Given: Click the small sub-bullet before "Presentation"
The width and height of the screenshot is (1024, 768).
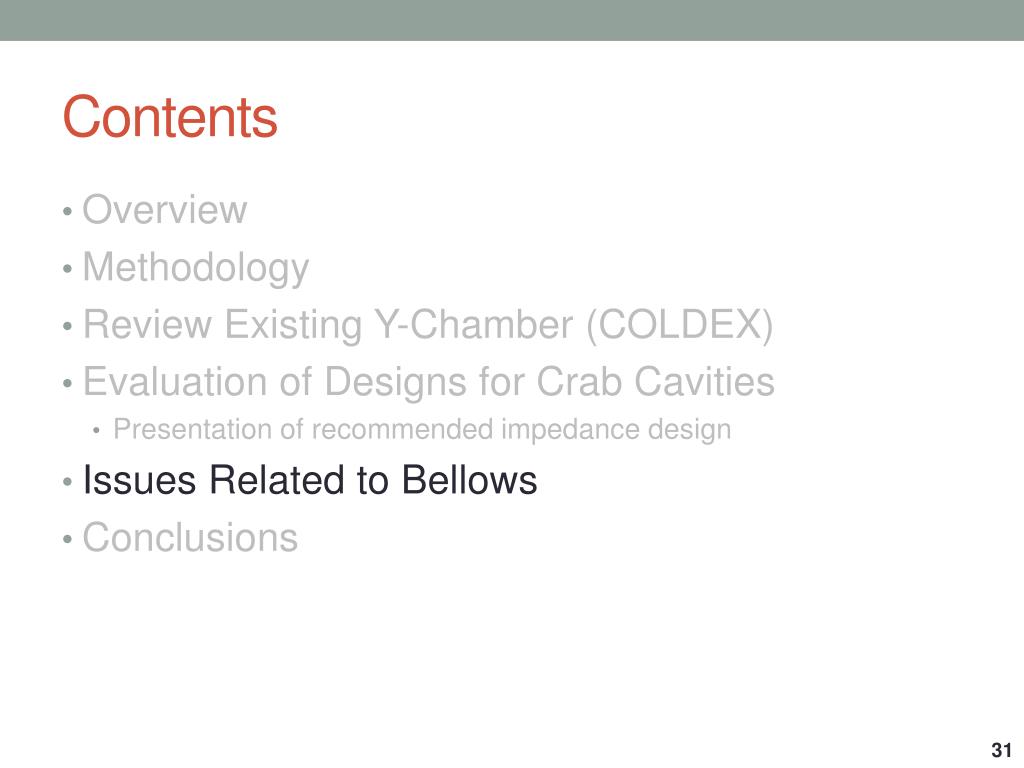Looking at the screenshot, I should [x=97, y=431].
